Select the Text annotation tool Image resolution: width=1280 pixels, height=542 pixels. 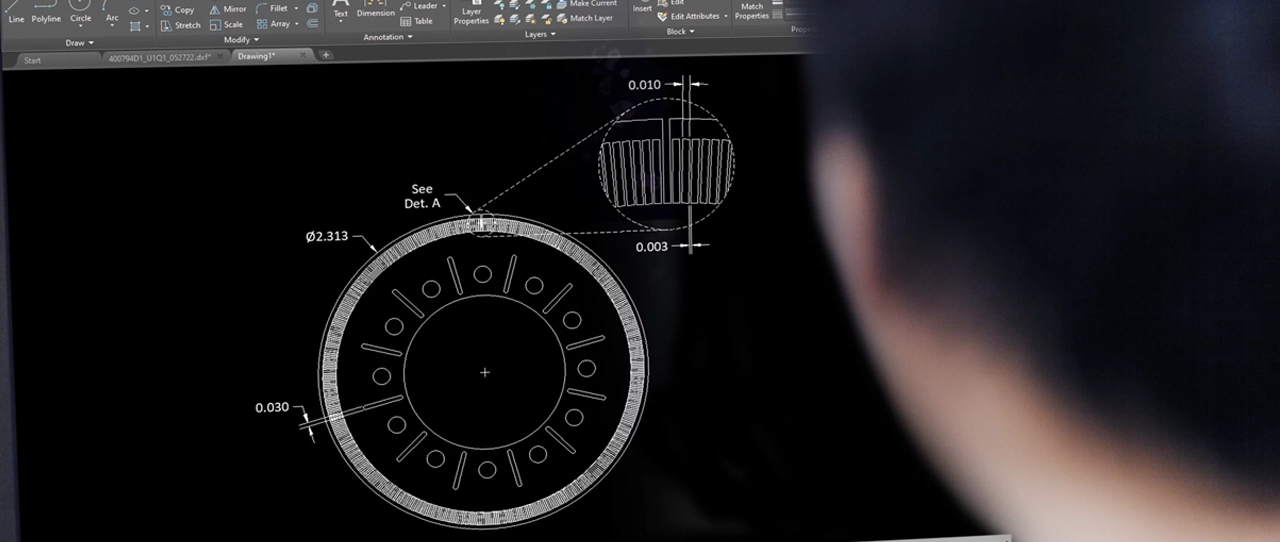click(x=341, y=9)
